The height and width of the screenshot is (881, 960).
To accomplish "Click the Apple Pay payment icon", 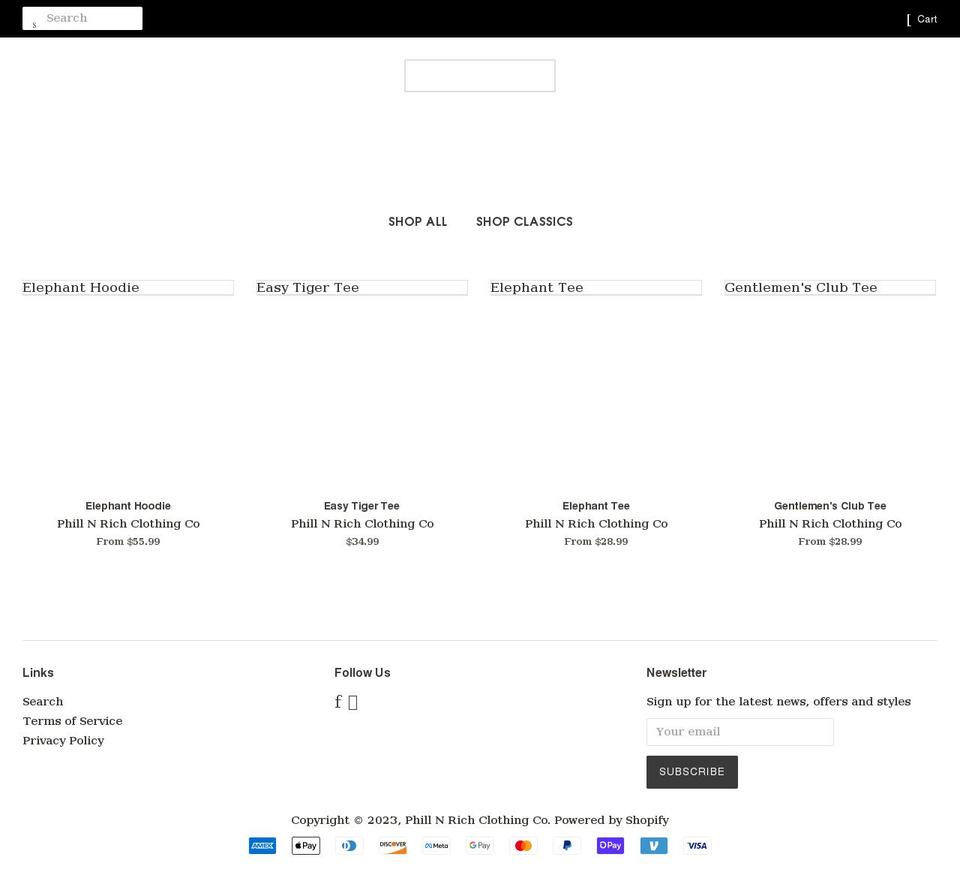I will pos(306,845).
